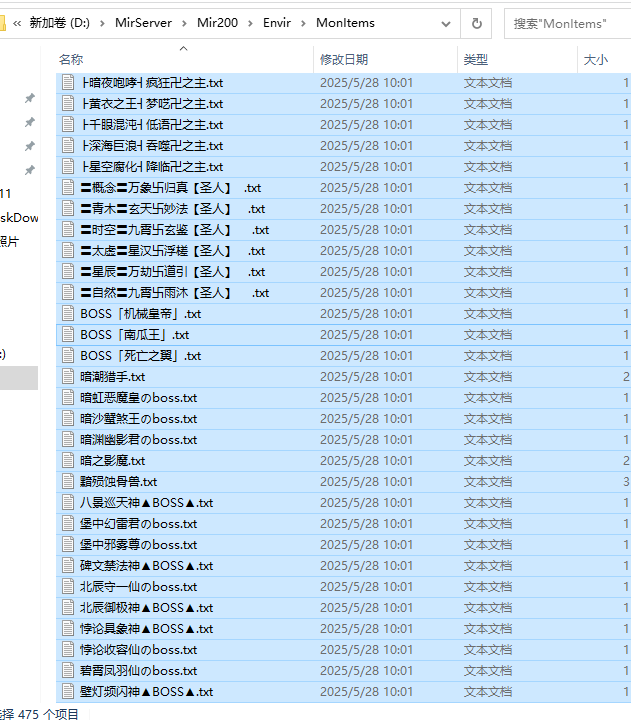This screenshot has height=727, width=631.
Task: Click MonItems in the address breadcrumb
Action: pyautogui.click(x=345, y=23)
